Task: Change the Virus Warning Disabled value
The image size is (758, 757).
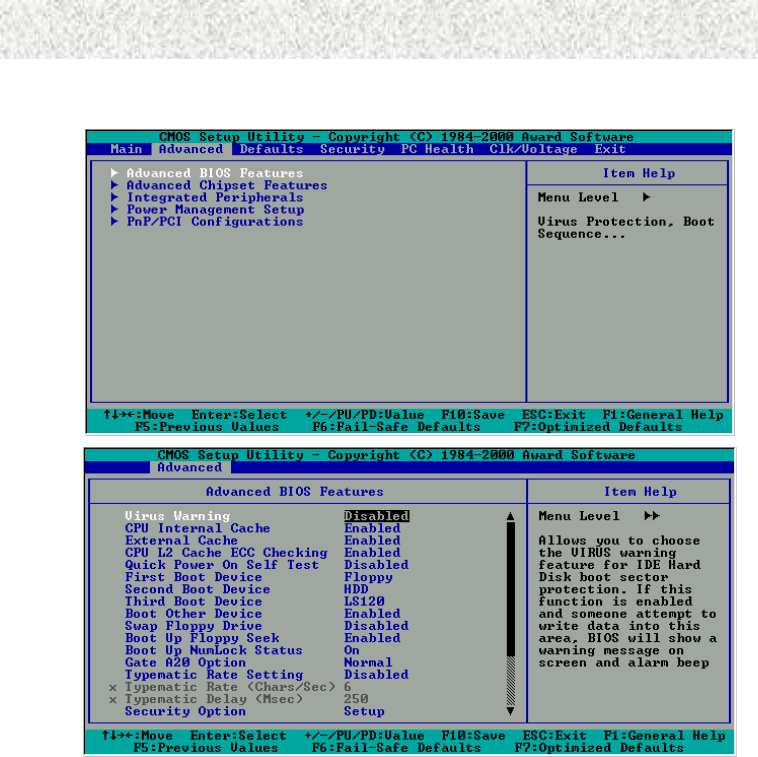Action: (377, 516)
